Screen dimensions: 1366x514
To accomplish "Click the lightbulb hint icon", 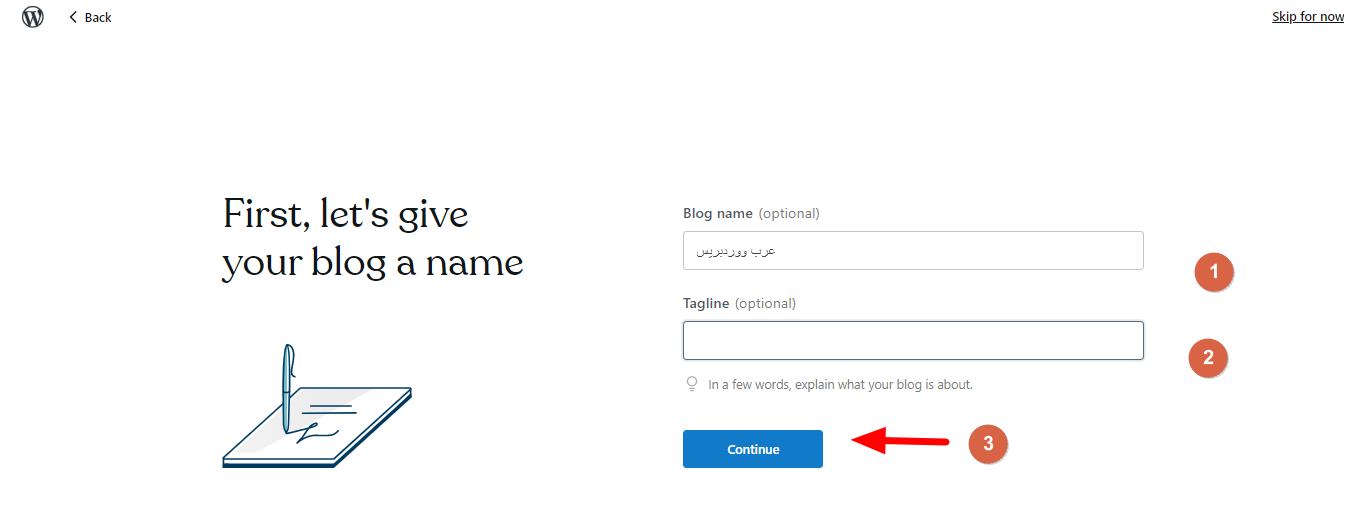I will [x=691, y=384].
